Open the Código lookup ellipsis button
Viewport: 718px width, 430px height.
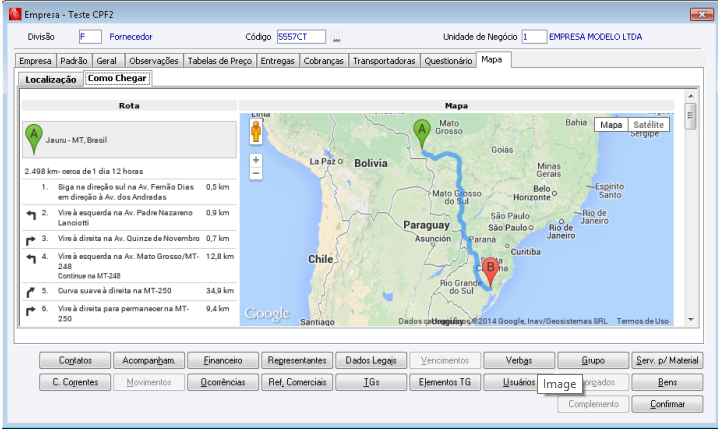[337, 38]
